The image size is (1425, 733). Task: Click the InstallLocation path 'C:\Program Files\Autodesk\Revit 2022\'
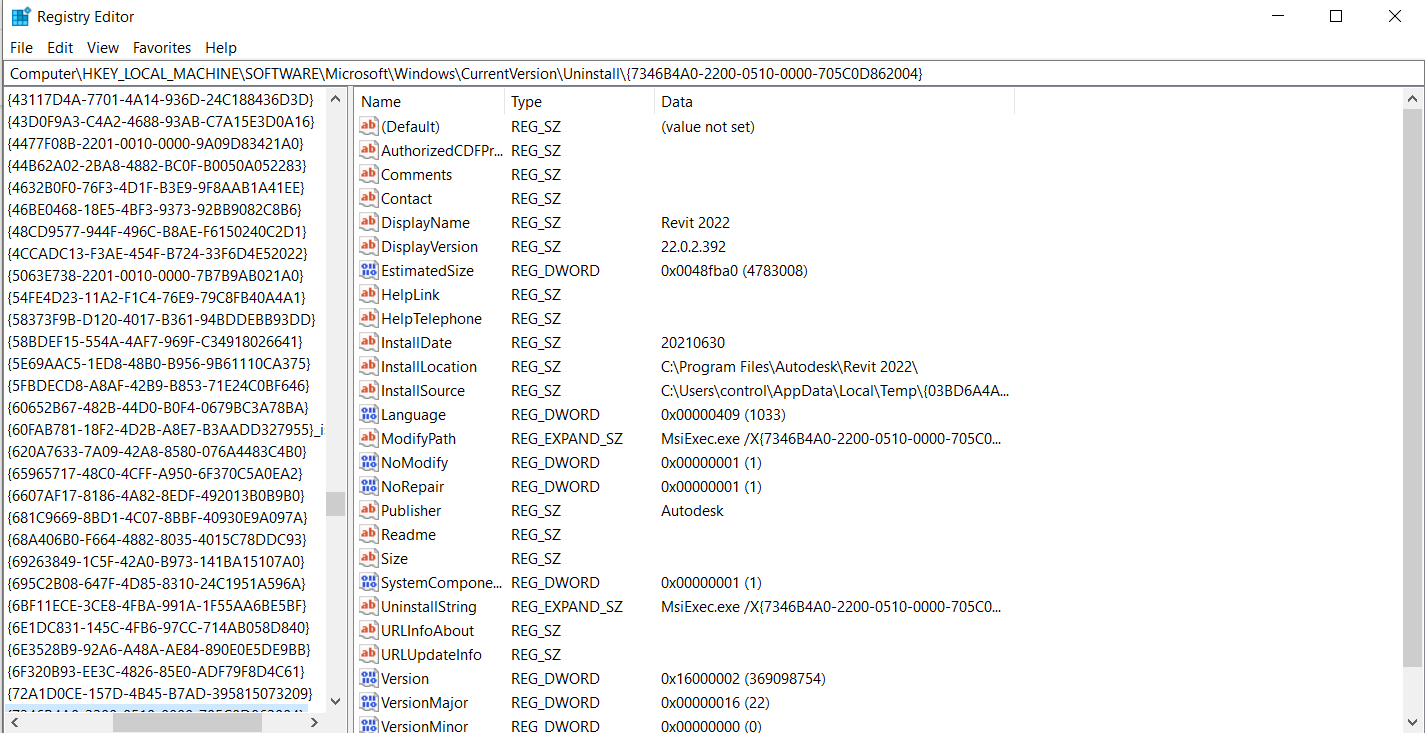click(789, 367)
